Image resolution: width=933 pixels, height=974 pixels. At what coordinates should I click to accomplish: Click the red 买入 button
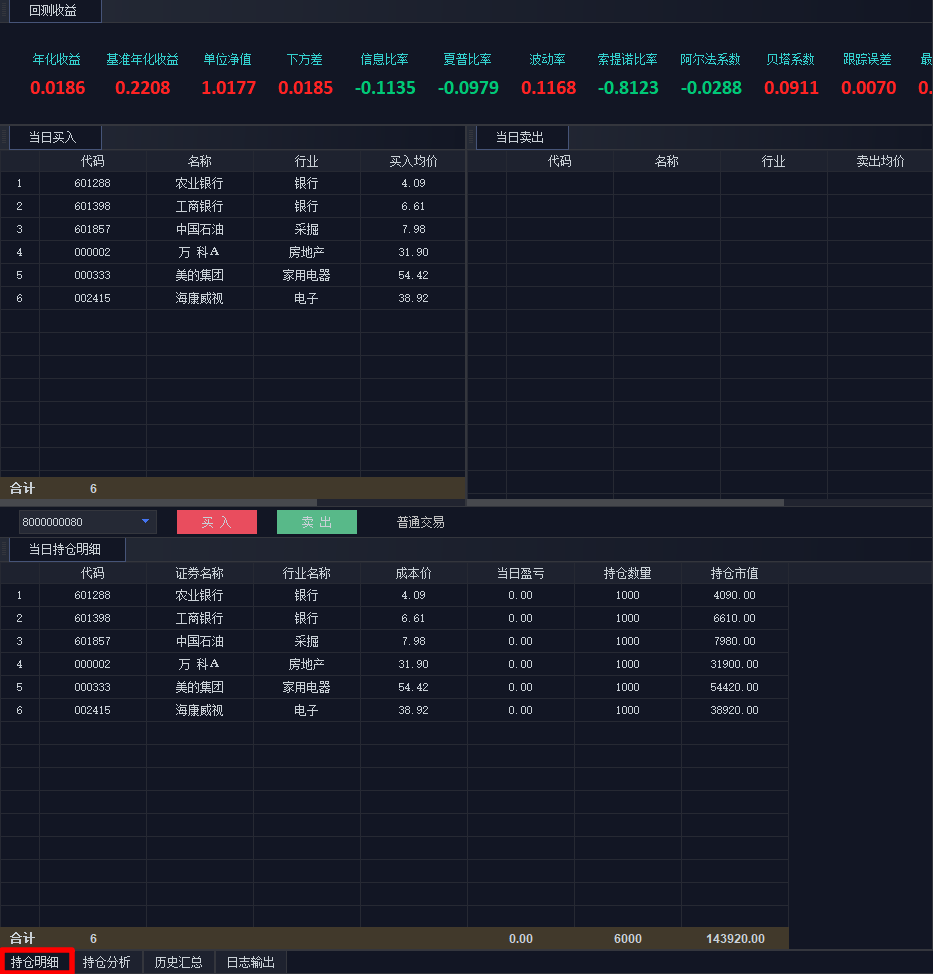216,522
